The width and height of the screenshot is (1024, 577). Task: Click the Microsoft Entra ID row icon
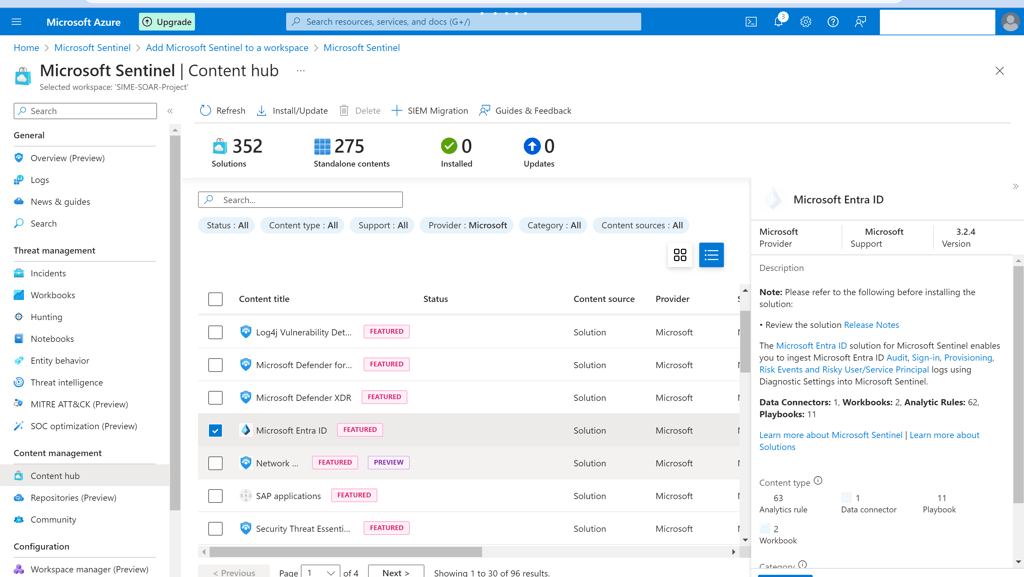click(246, 430)
